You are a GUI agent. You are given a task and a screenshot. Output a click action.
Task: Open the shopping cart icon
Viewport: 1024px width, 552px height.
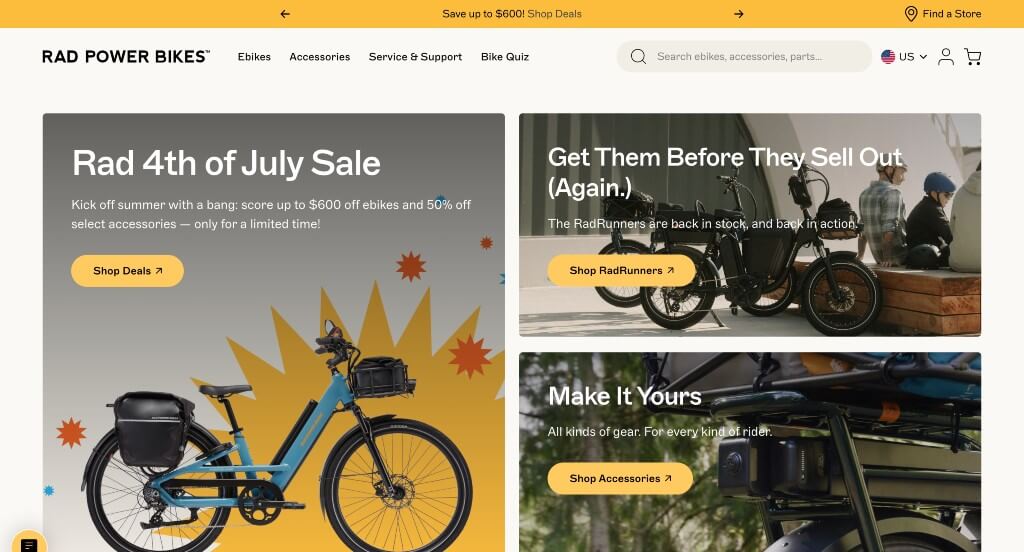972,57
